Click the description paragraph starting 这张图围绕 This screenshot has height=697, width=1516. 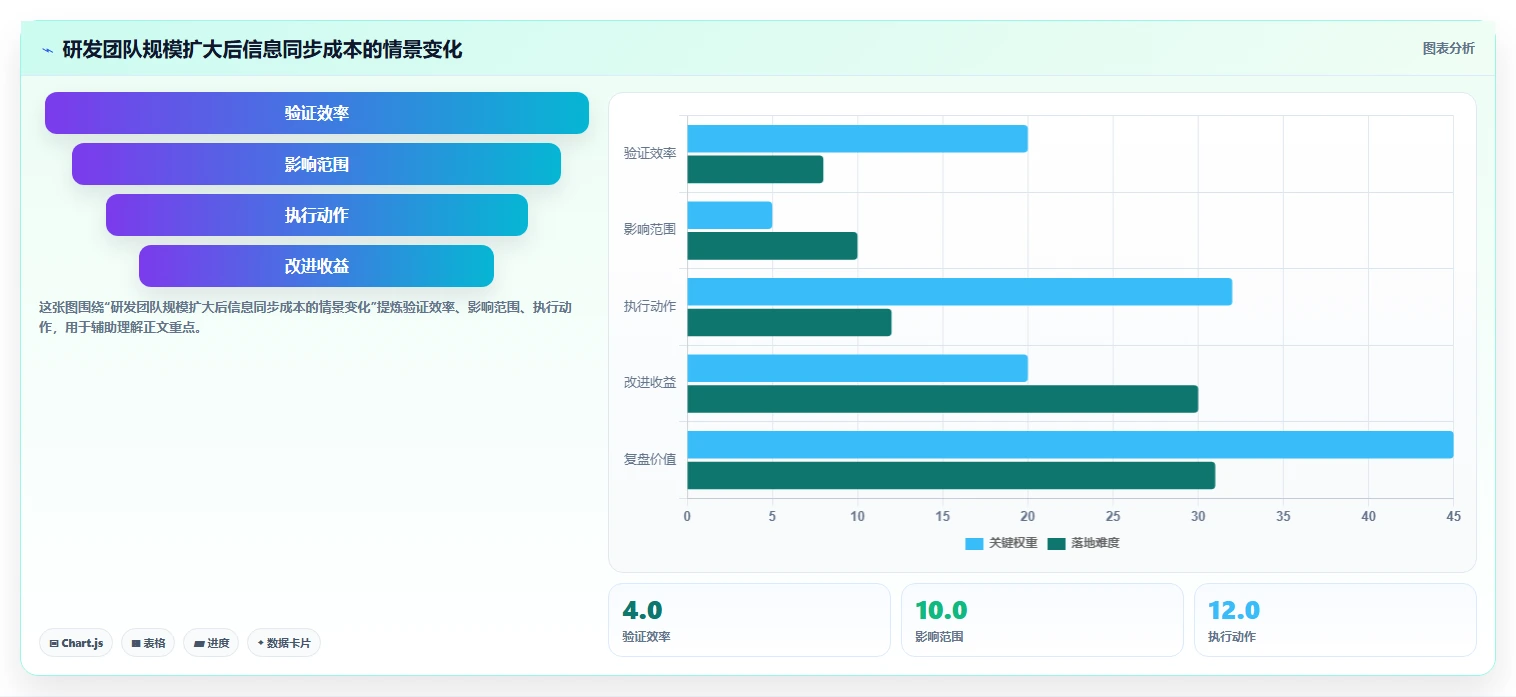[x=305, y=316]
